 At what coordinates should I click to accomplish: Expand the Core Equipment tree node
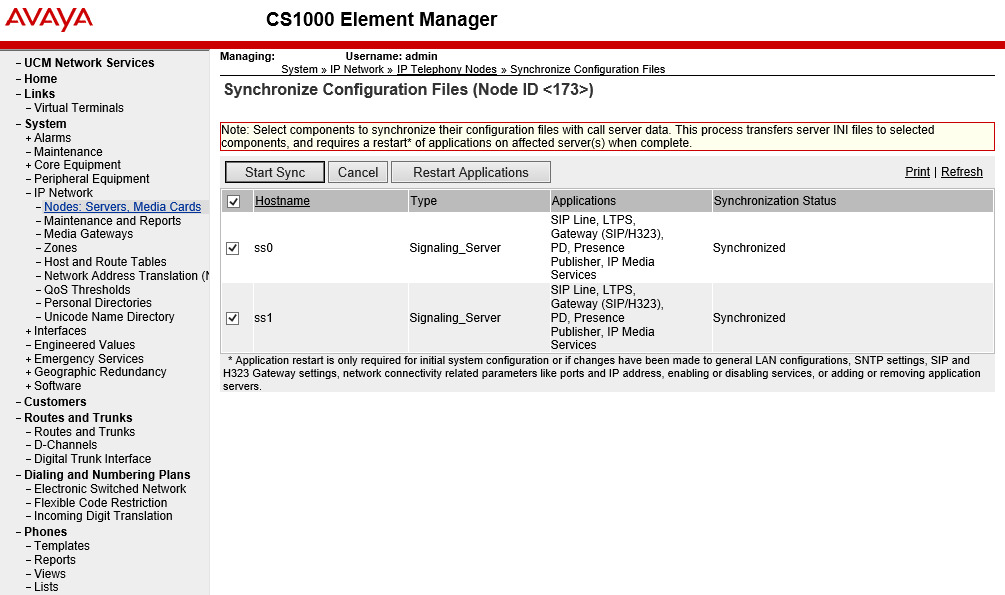[x=28, y=165]
